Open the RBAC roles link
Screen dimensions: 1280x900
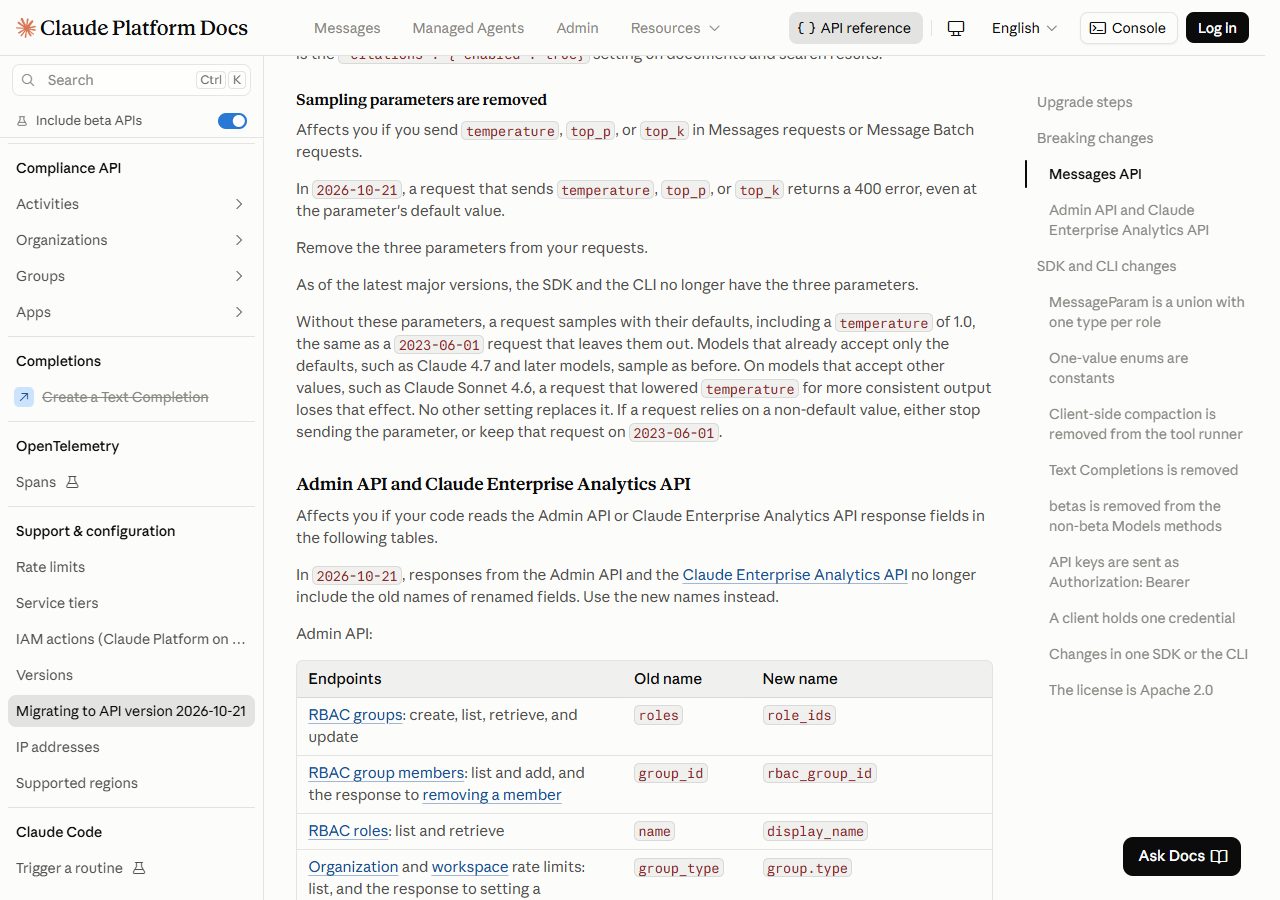(x=348, y=831)
